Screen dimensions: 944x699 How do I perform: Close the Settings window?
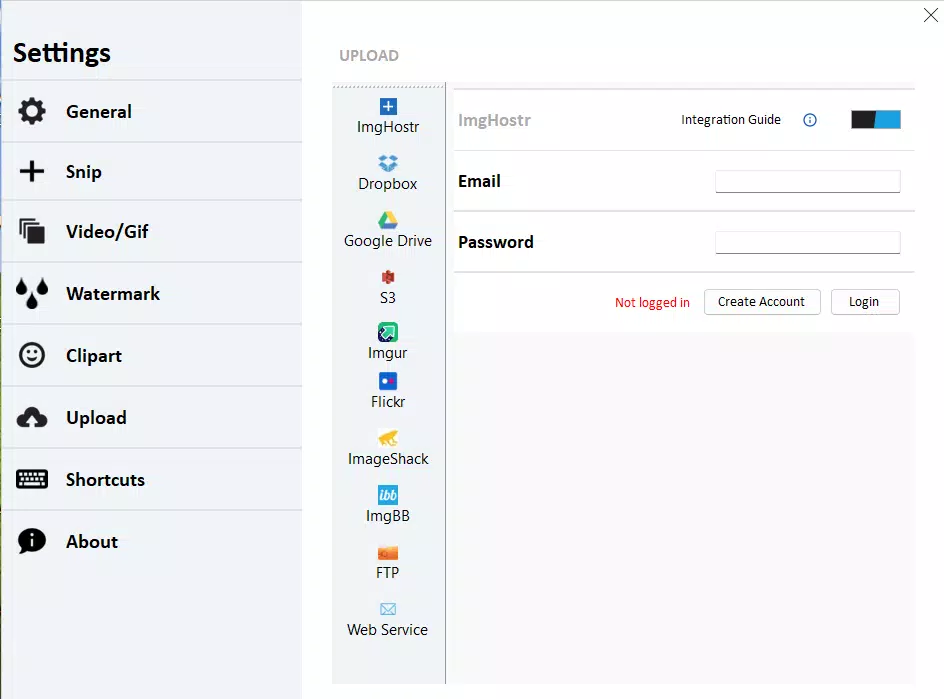point(931,15)
